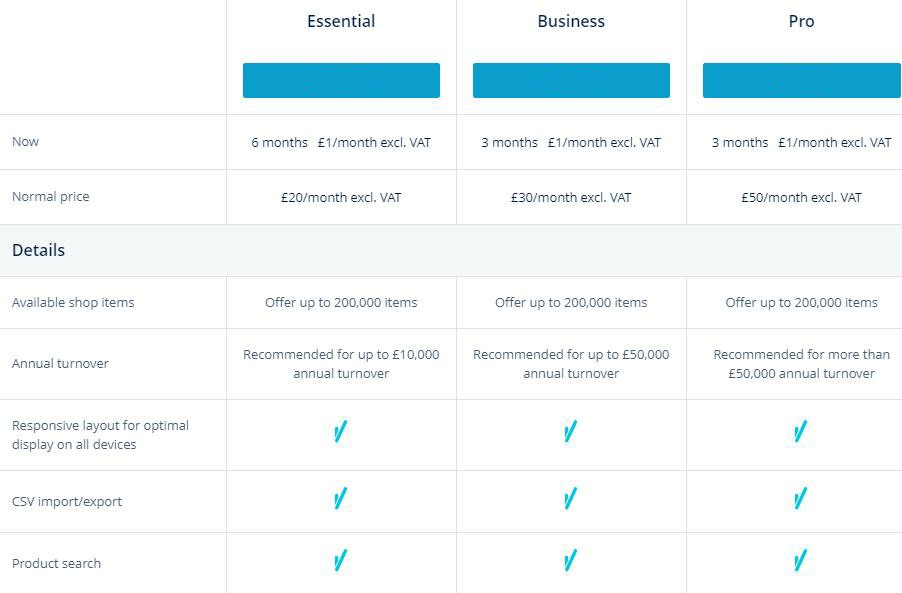Click the Essential £20/month normal price
Viewport: 902px width, 593px height.
click(341, 198)
